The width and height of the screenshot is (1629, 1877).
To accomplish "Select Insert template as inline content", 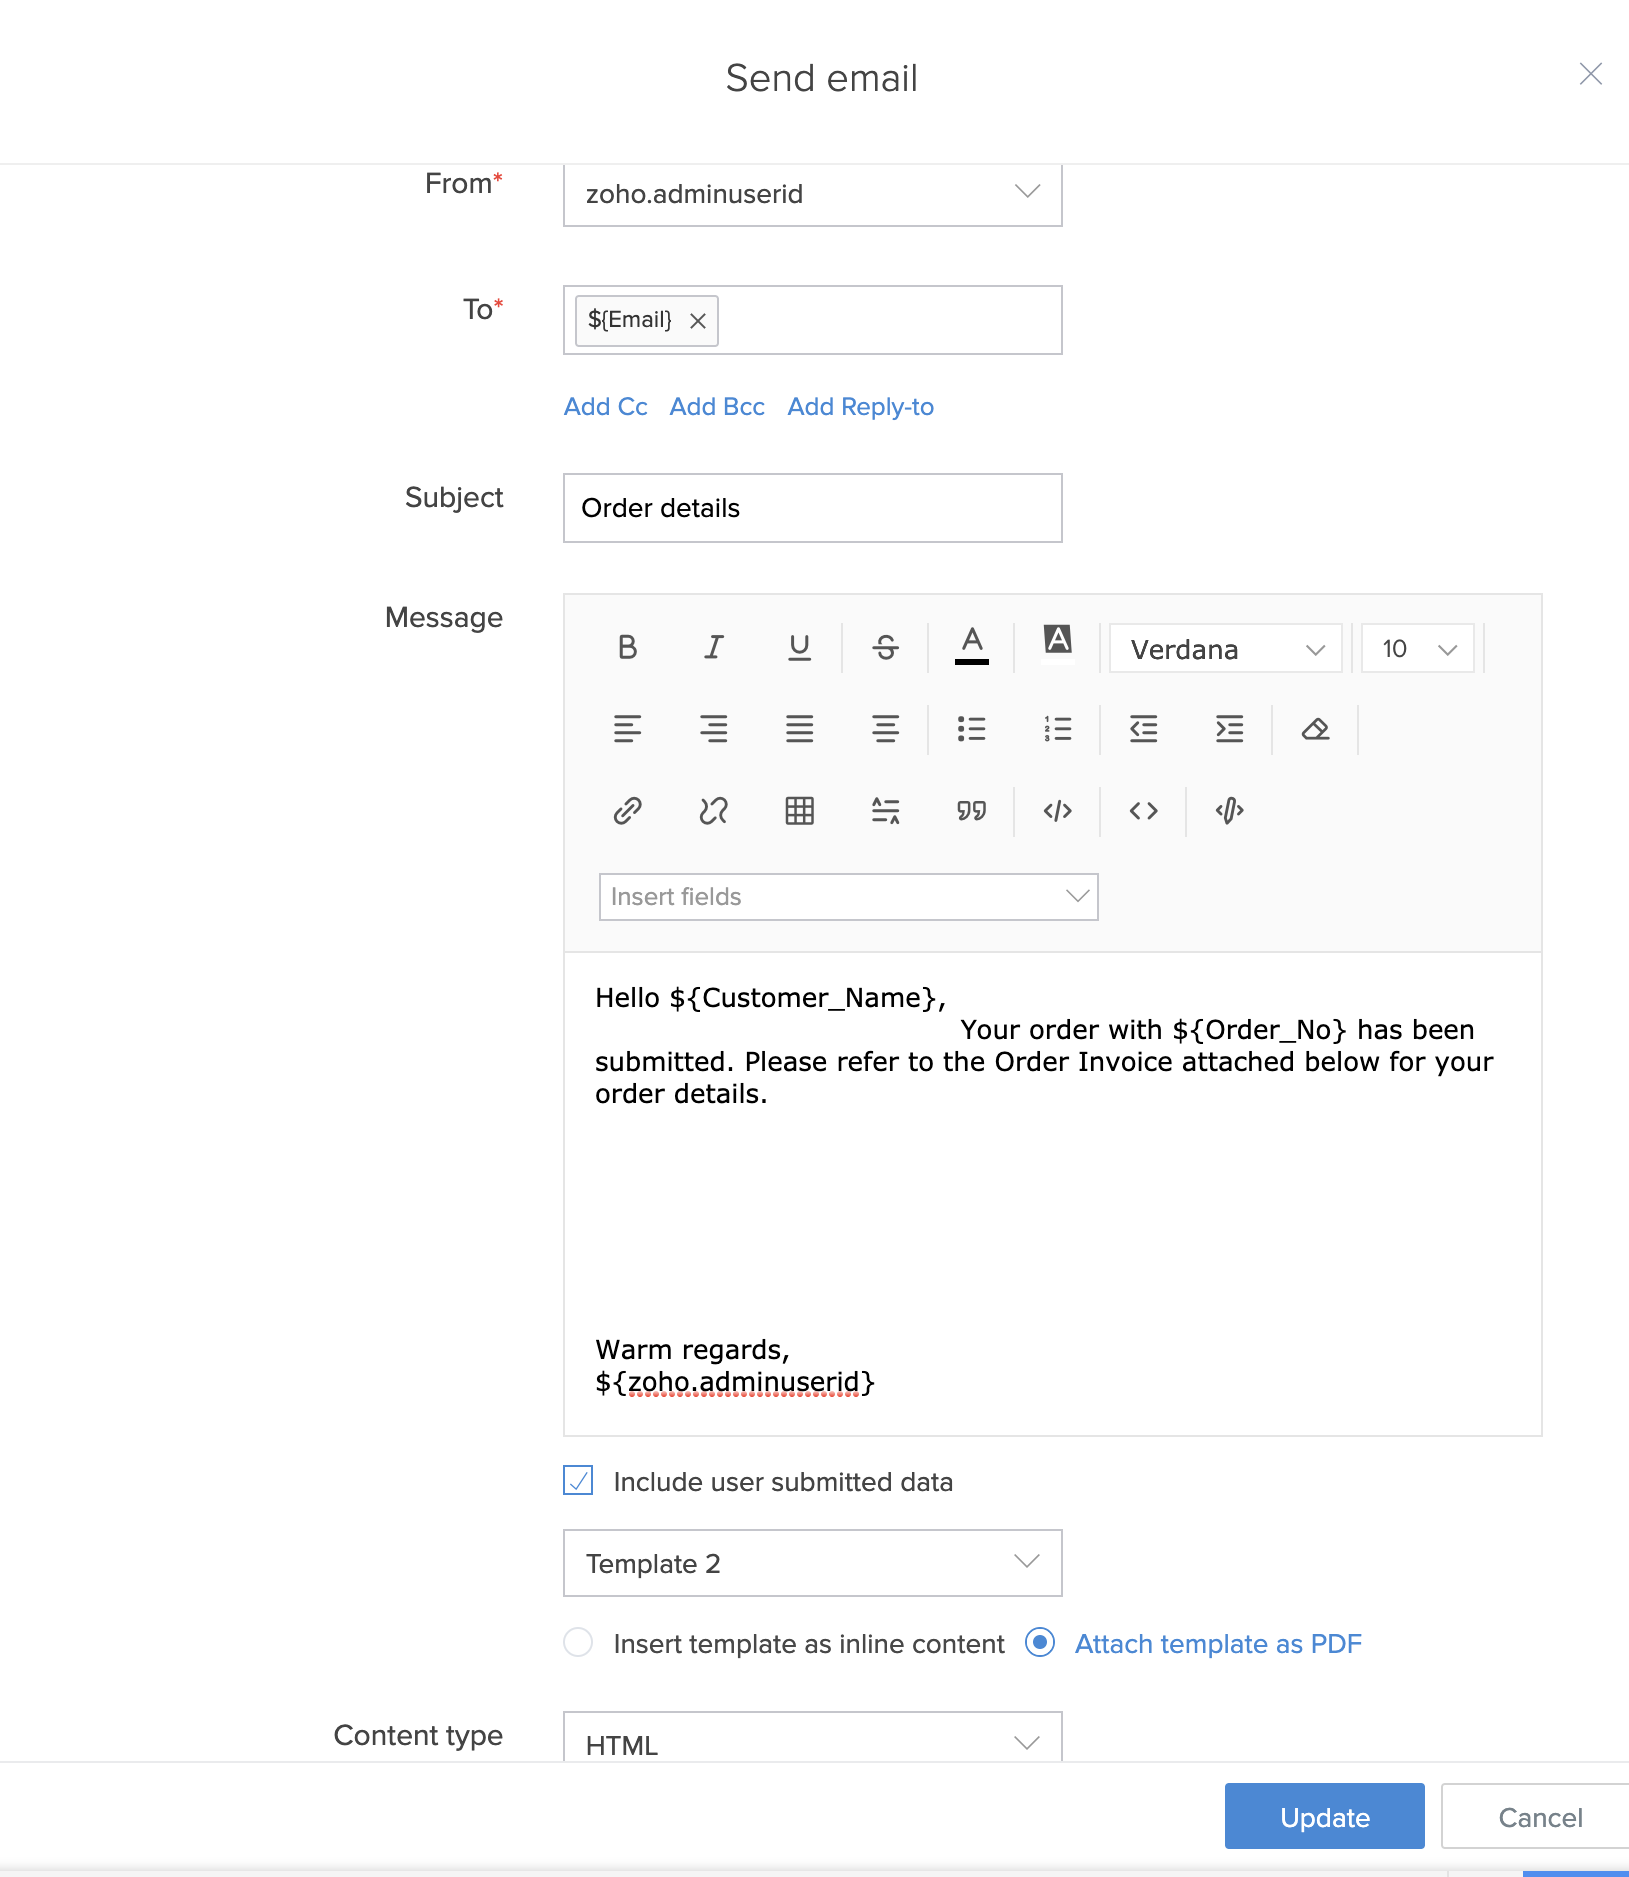I will (578, 1642).
